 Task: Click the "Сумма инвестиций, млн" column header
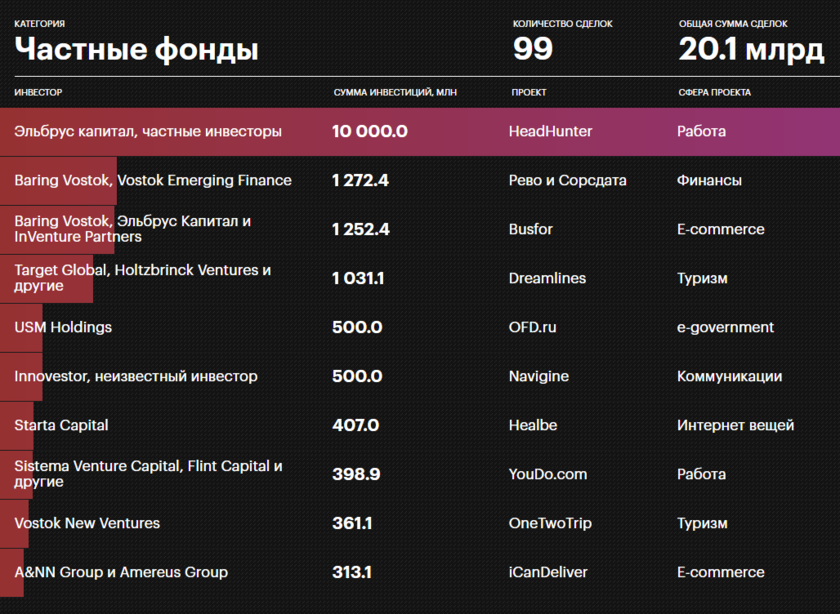pyautogui.click(x=395, y=92)
